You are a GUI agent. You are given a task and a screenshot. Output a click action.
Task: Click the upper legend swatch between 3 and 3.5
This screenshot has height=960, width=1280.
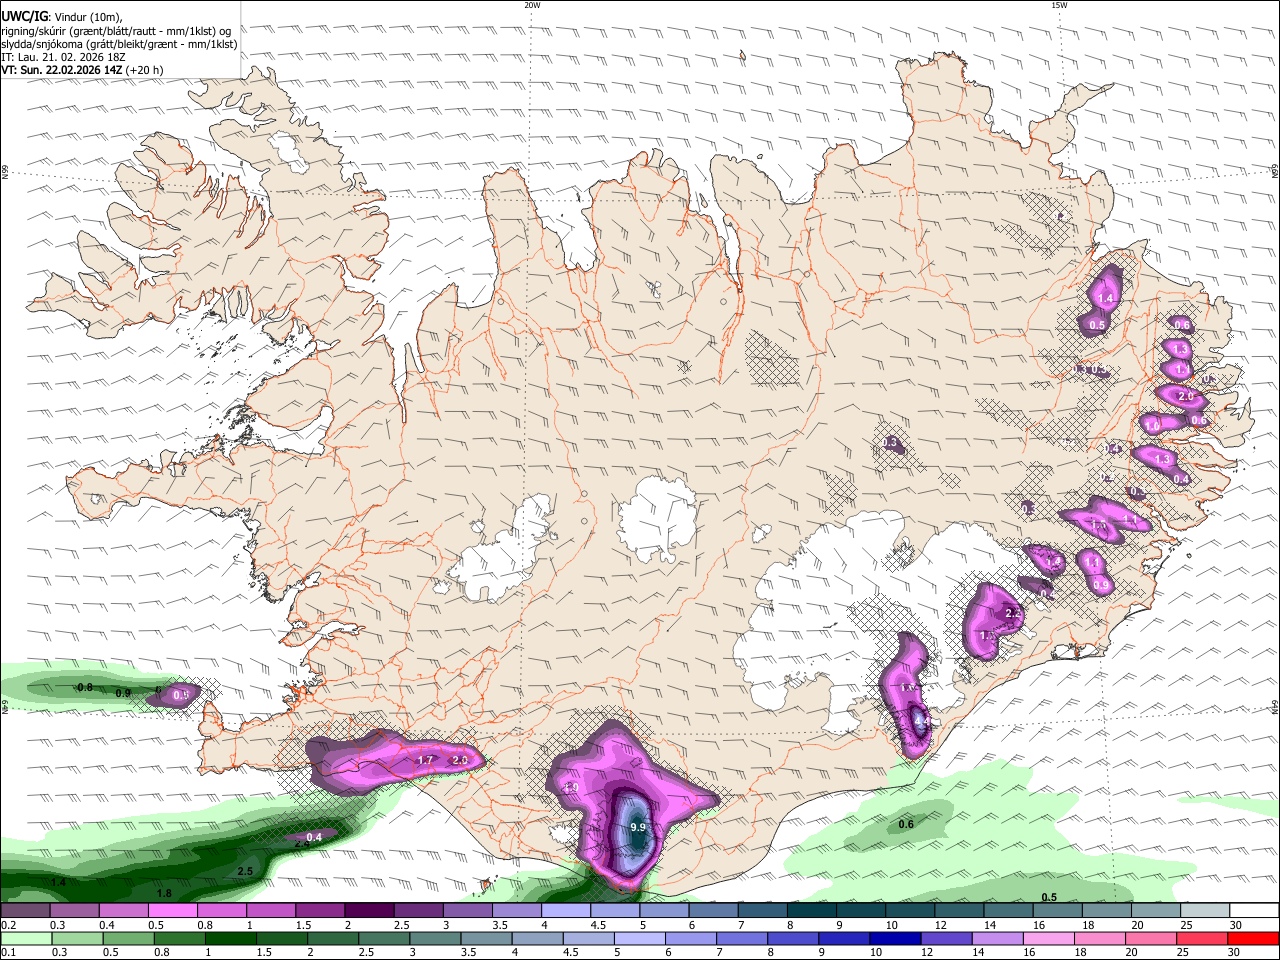pos(467,911)
